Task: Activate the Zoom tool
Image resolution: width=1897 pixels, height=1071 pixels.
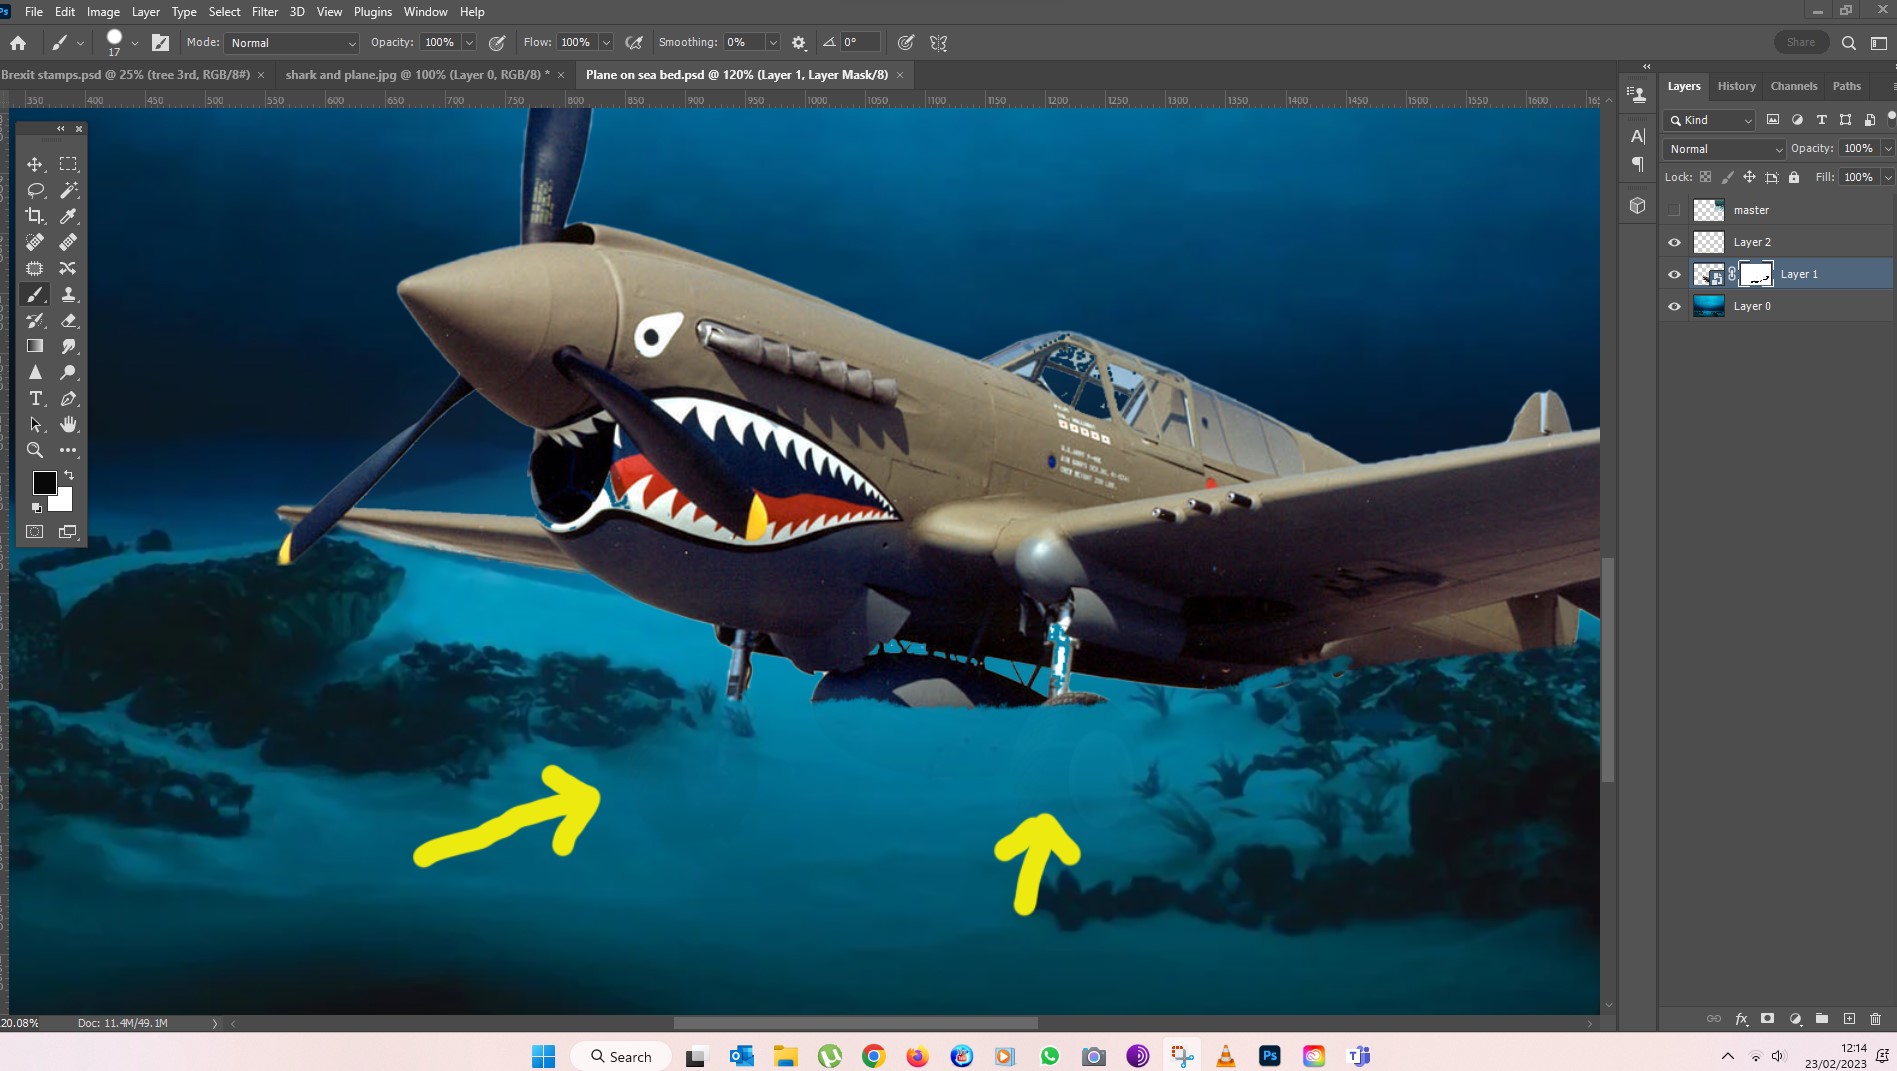Action: pyautogui.click(x=35, y=450)
